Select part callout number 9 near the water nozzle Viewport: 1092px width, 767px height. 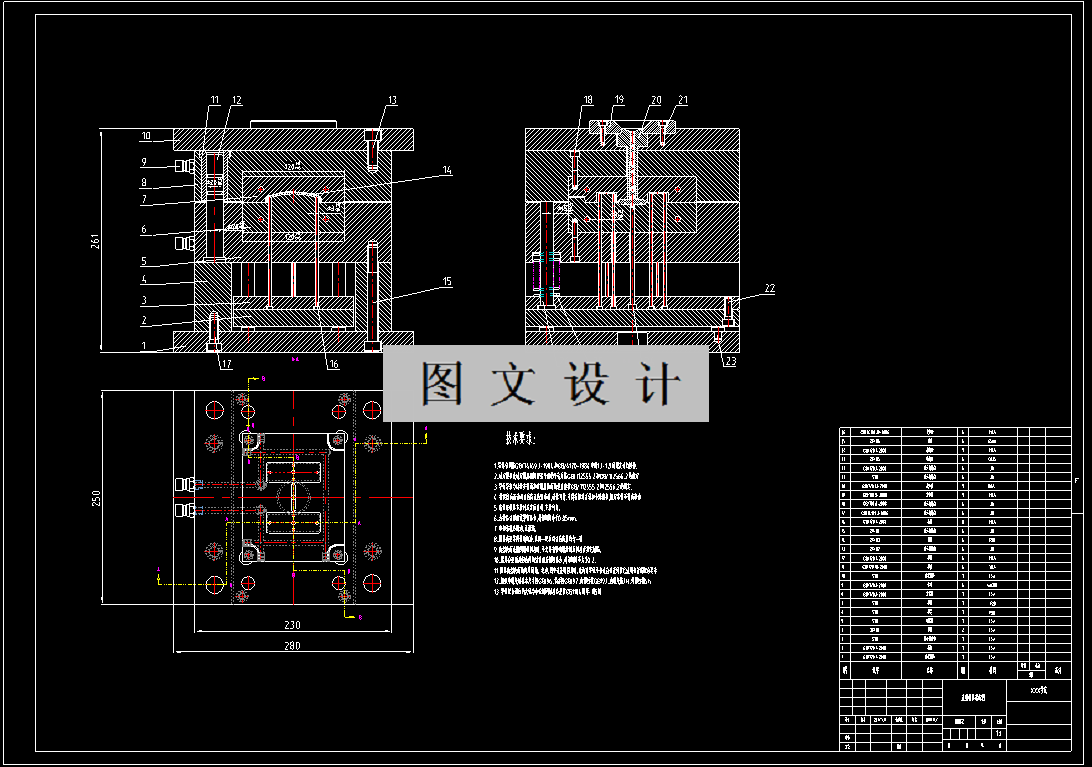(x=144, y=162)
